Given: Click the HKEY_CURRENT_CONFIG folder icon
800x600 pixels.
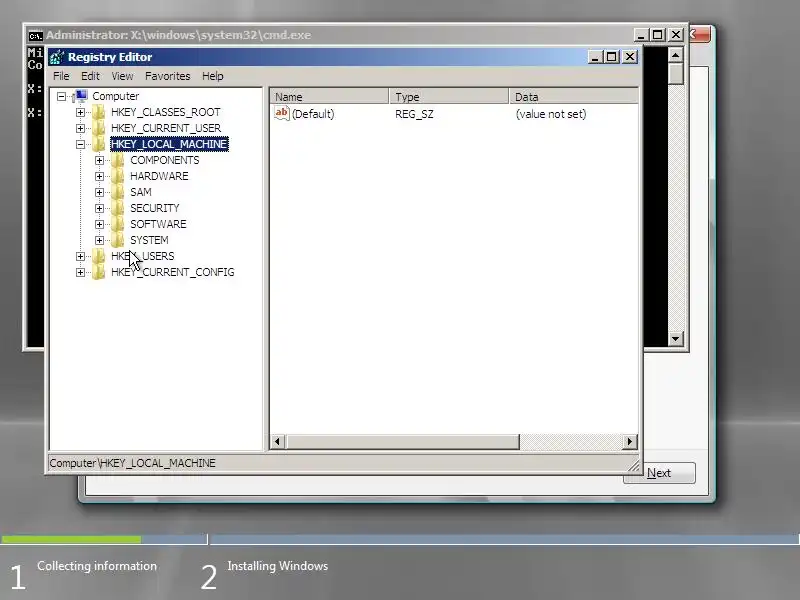Looking at the screenshot, I should click(x=98, y=272).
